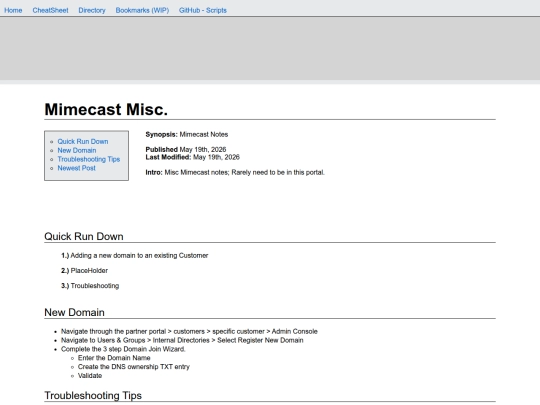Viewport: 540px width, 405px height.
Task: Go to the Directory page
Action: click(x=92, y=10)
